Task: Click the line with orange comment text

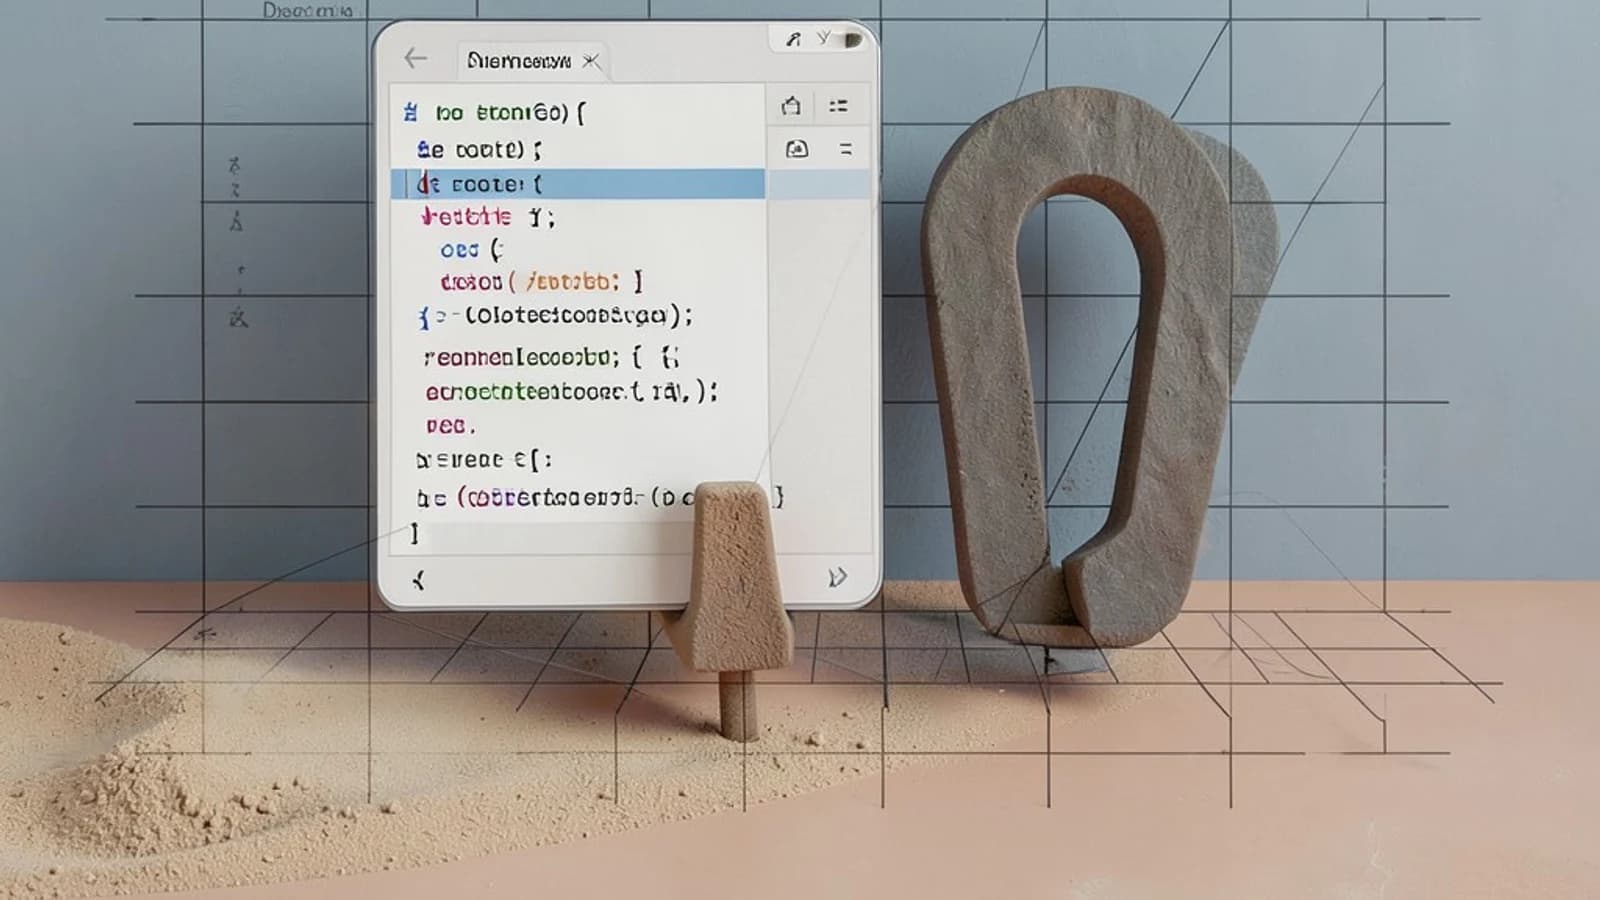Action: point(541,282)
